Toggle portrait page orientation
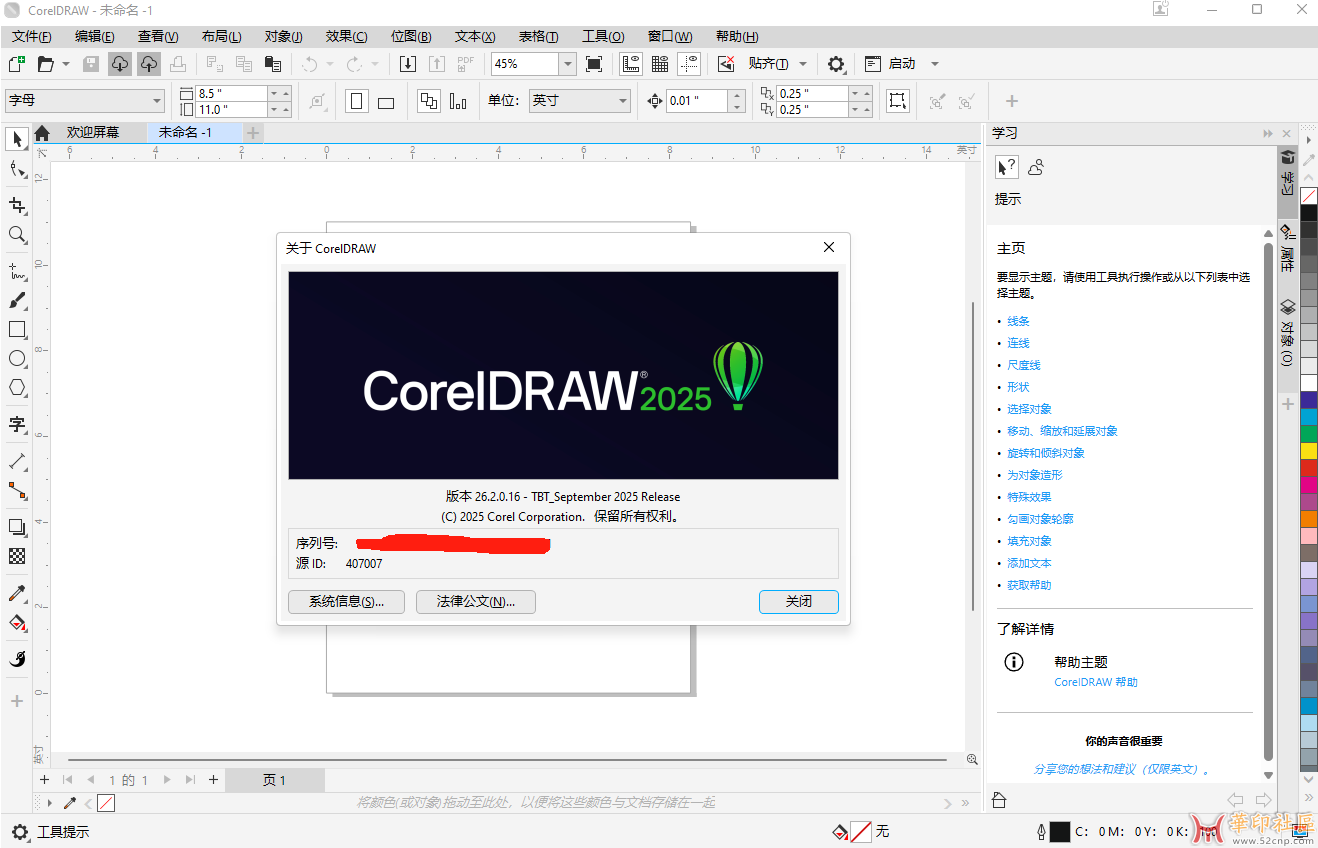The height and width of the screenshot is (848, 1318). (x=358, y=101)
